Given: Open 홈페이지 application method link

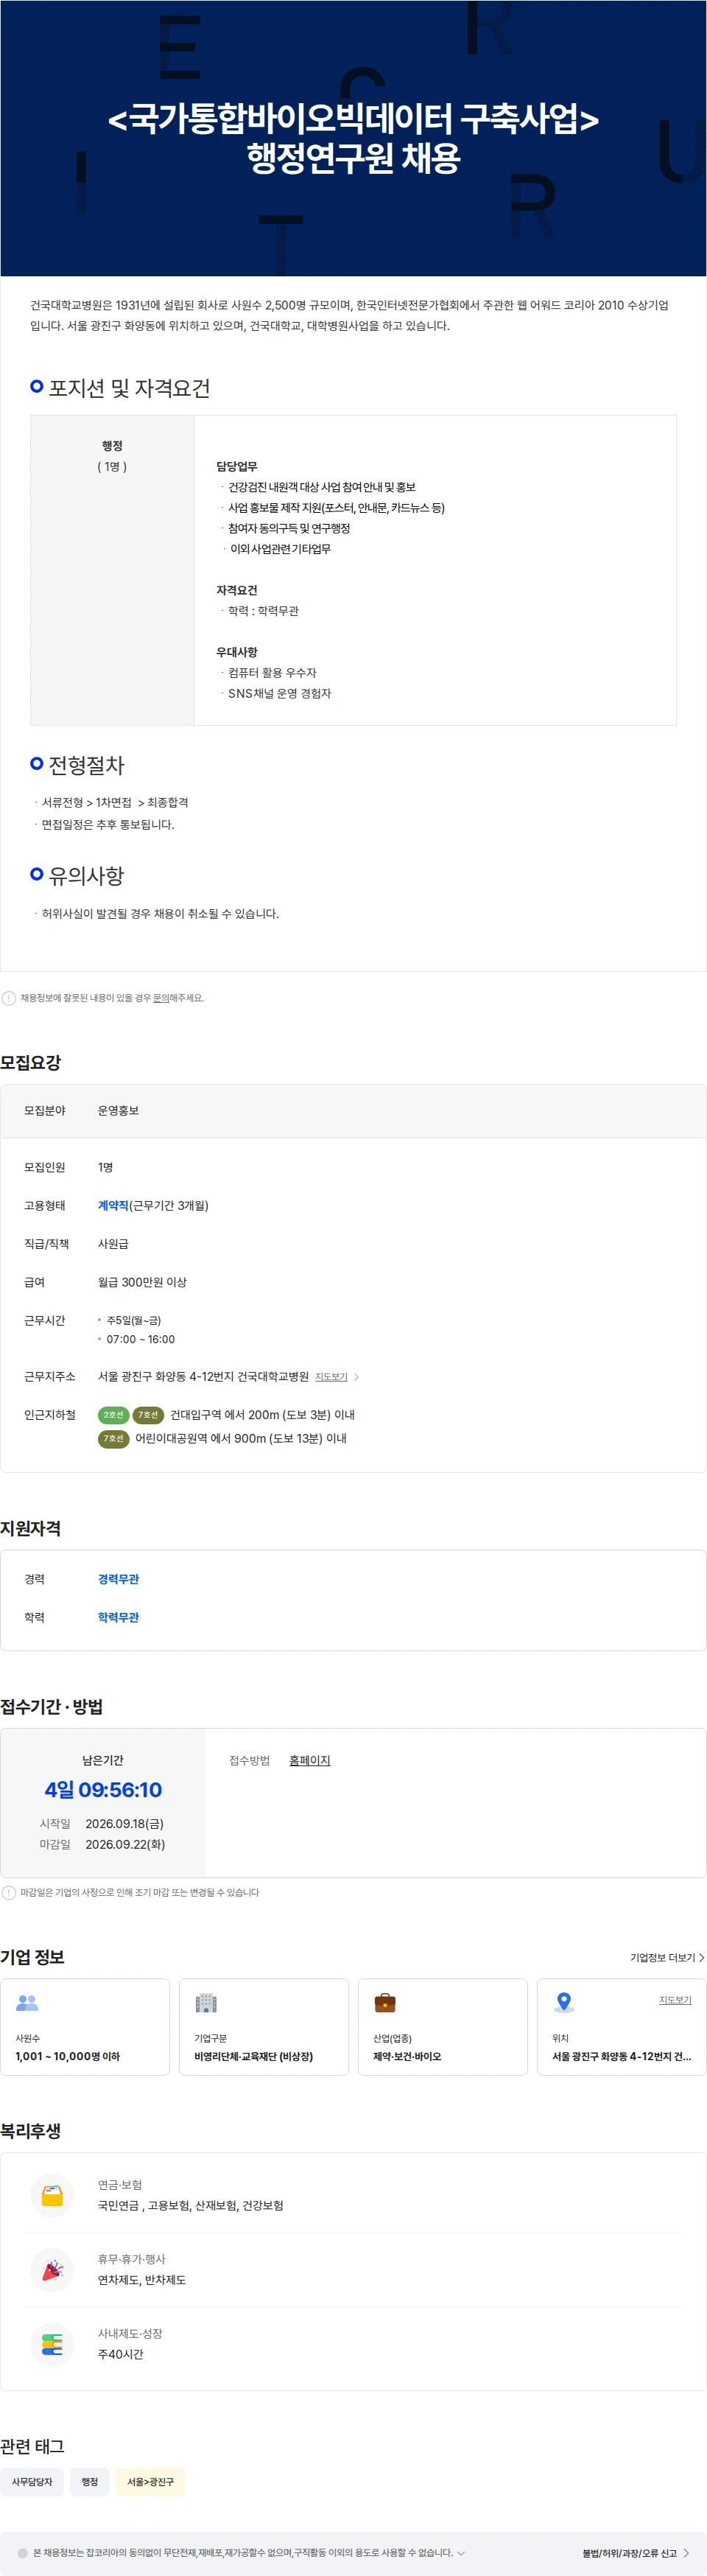Looking at the screenshot, I should click(x=310, y=1760).
